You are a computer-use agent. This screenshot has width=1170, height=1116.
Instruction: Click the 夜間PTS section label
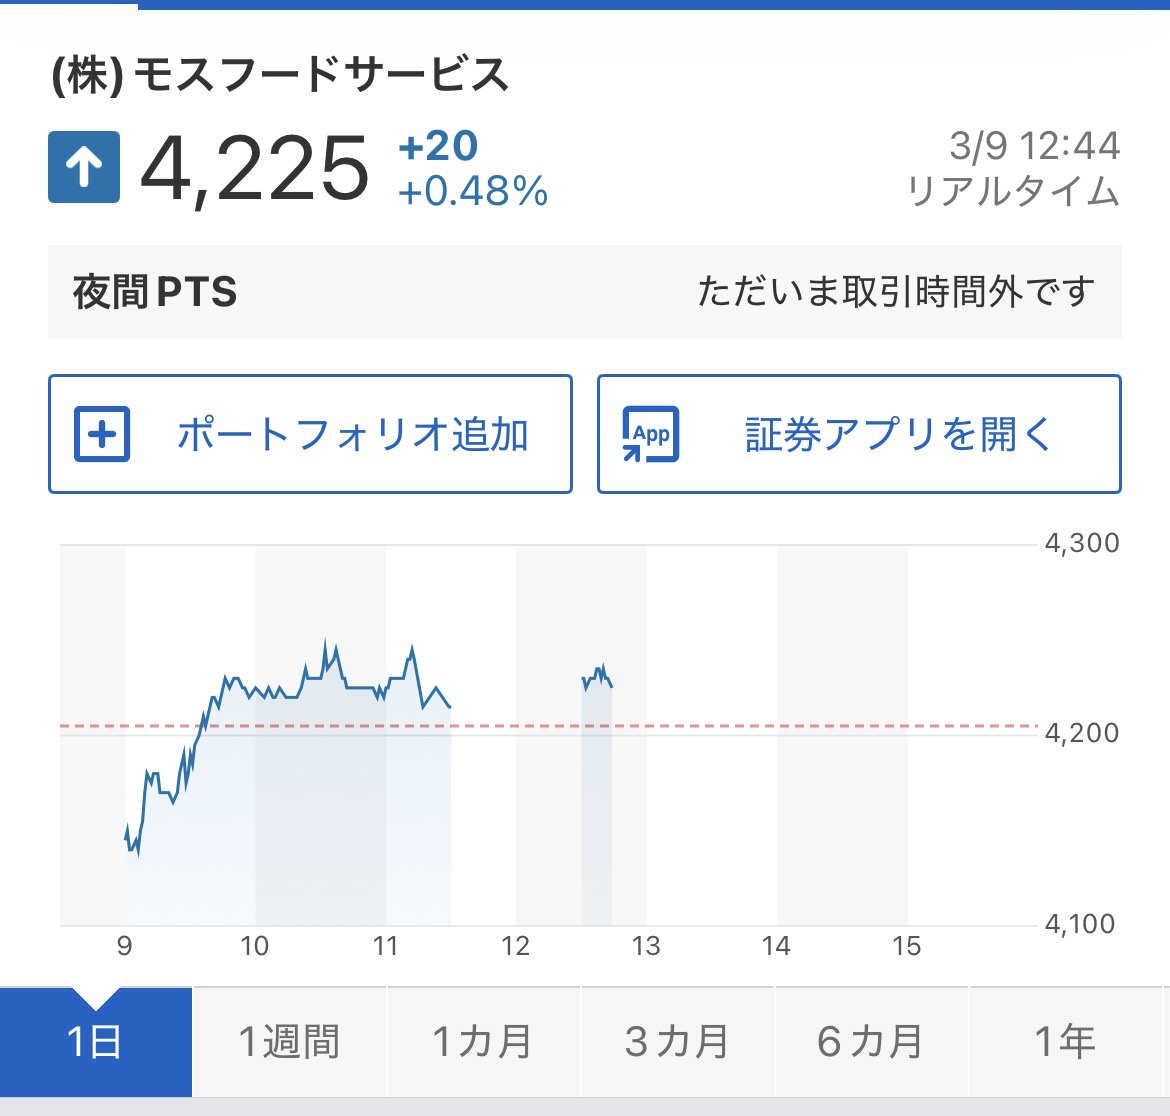tap(155, 292)
